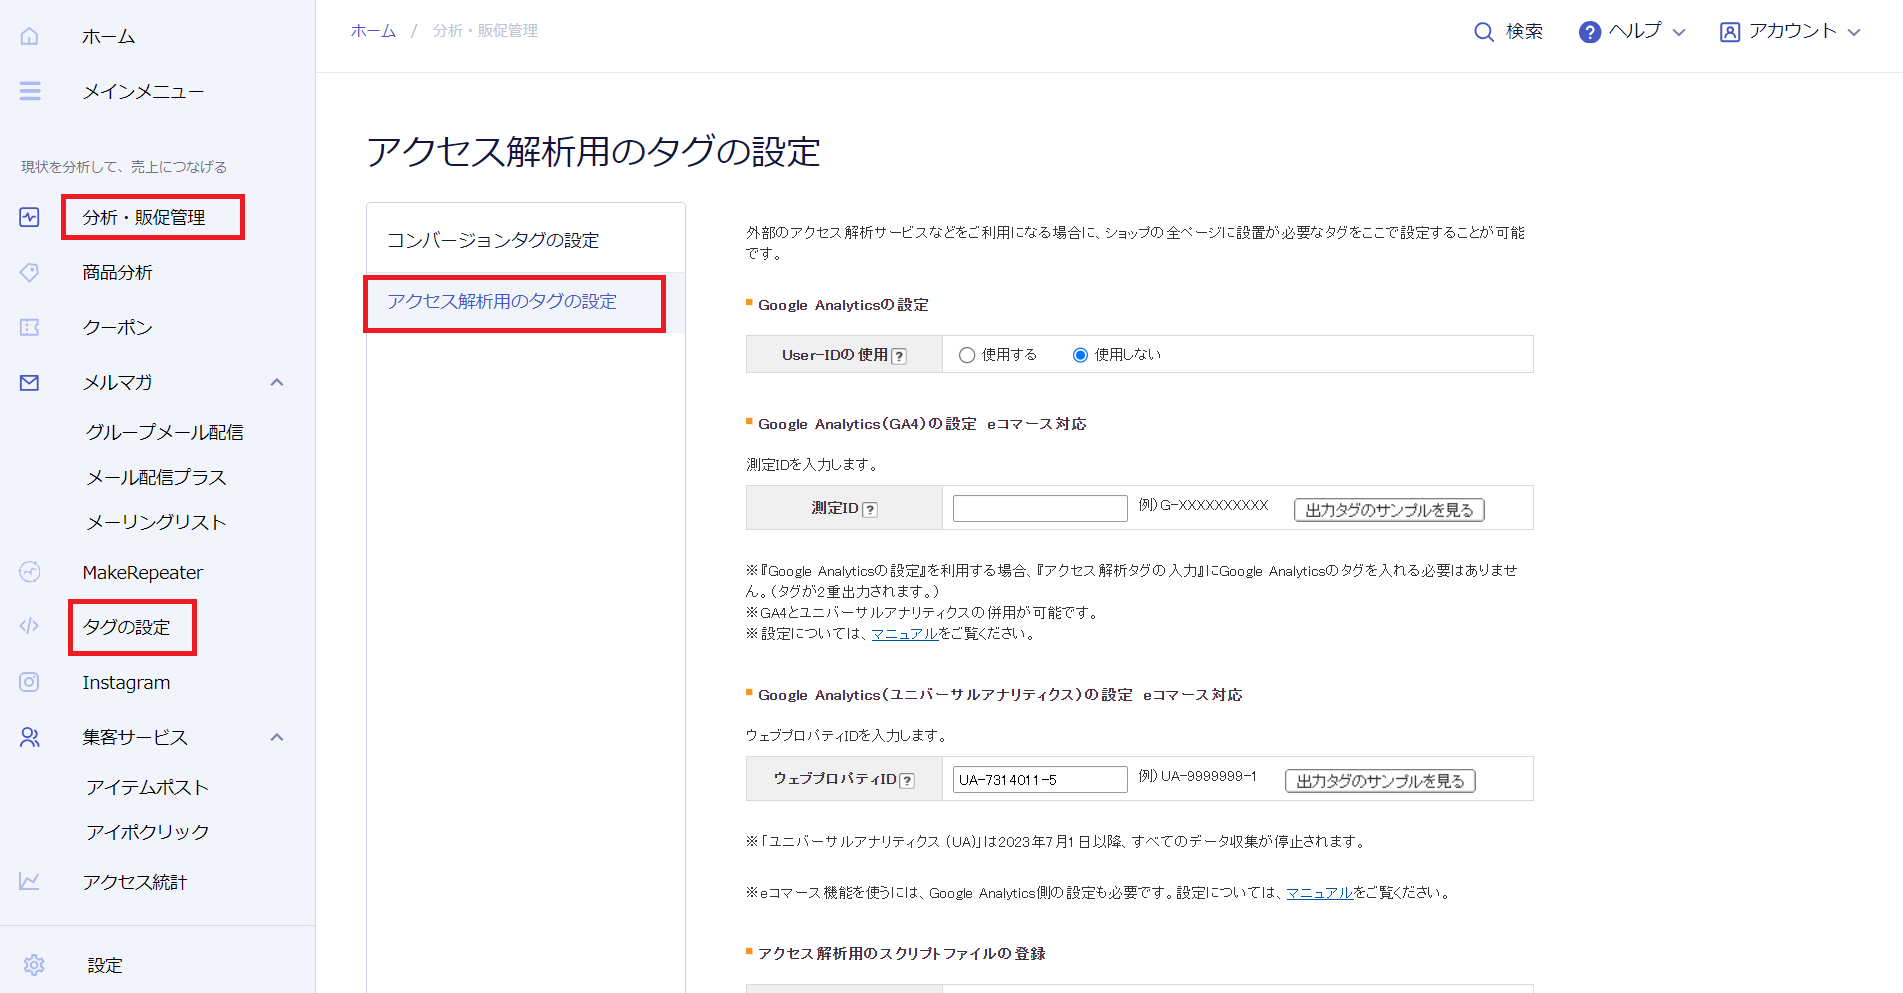Open 設定 at the sidebar bottom
The width and height of the screenshot is (1903, 993).
click(x=105, y=965)
